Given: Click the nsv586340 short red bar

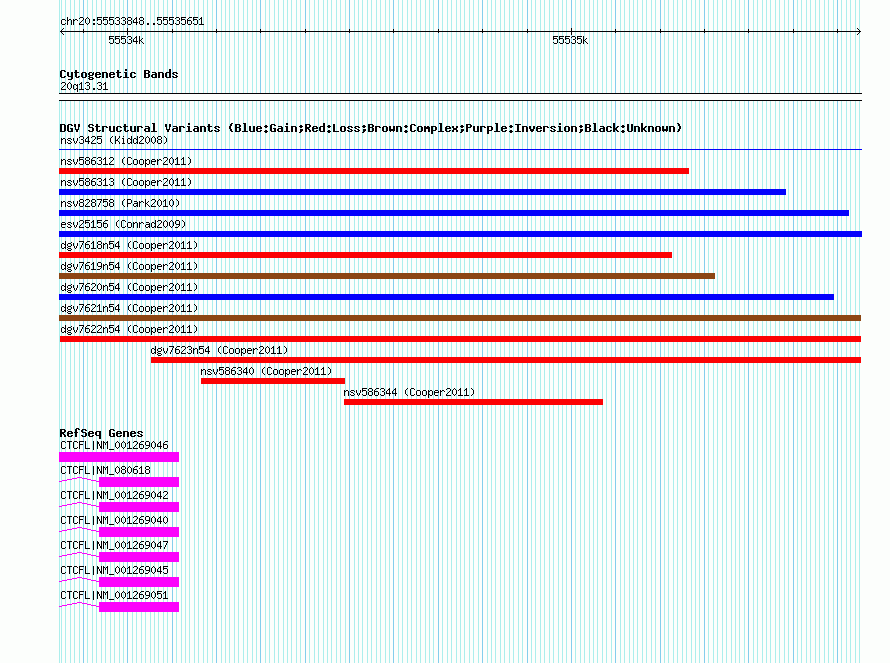Looking at the screenshot, I should (x=273, y=381).
